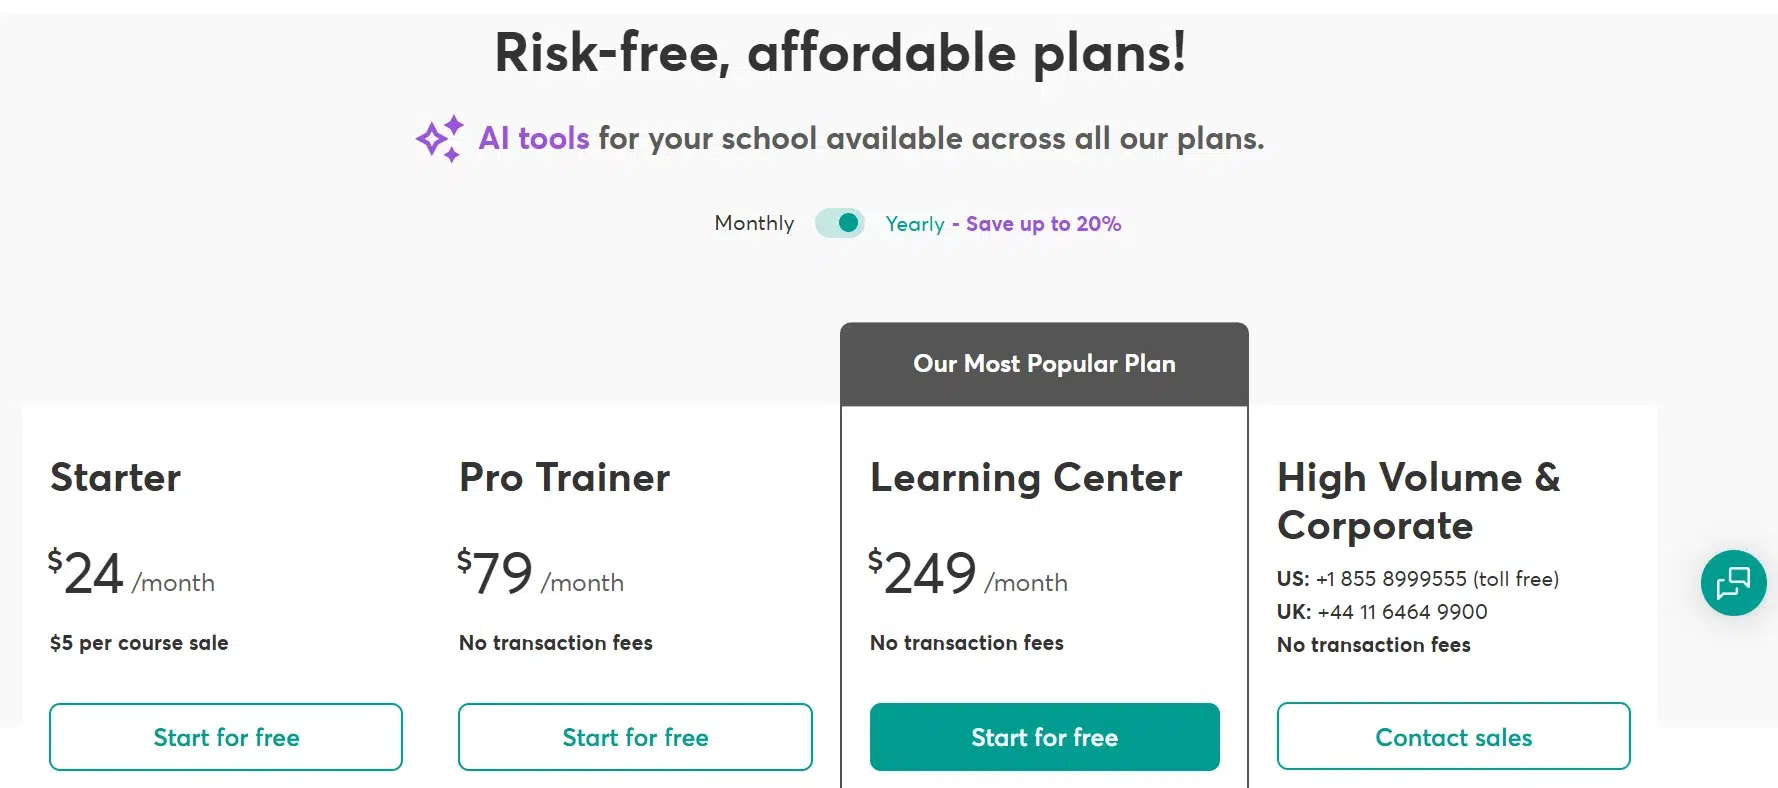Click the "Save up to 20%" text
The width and height of the screenshot is (1778, 788).
pyautogui.click(x=1043, y=224)
